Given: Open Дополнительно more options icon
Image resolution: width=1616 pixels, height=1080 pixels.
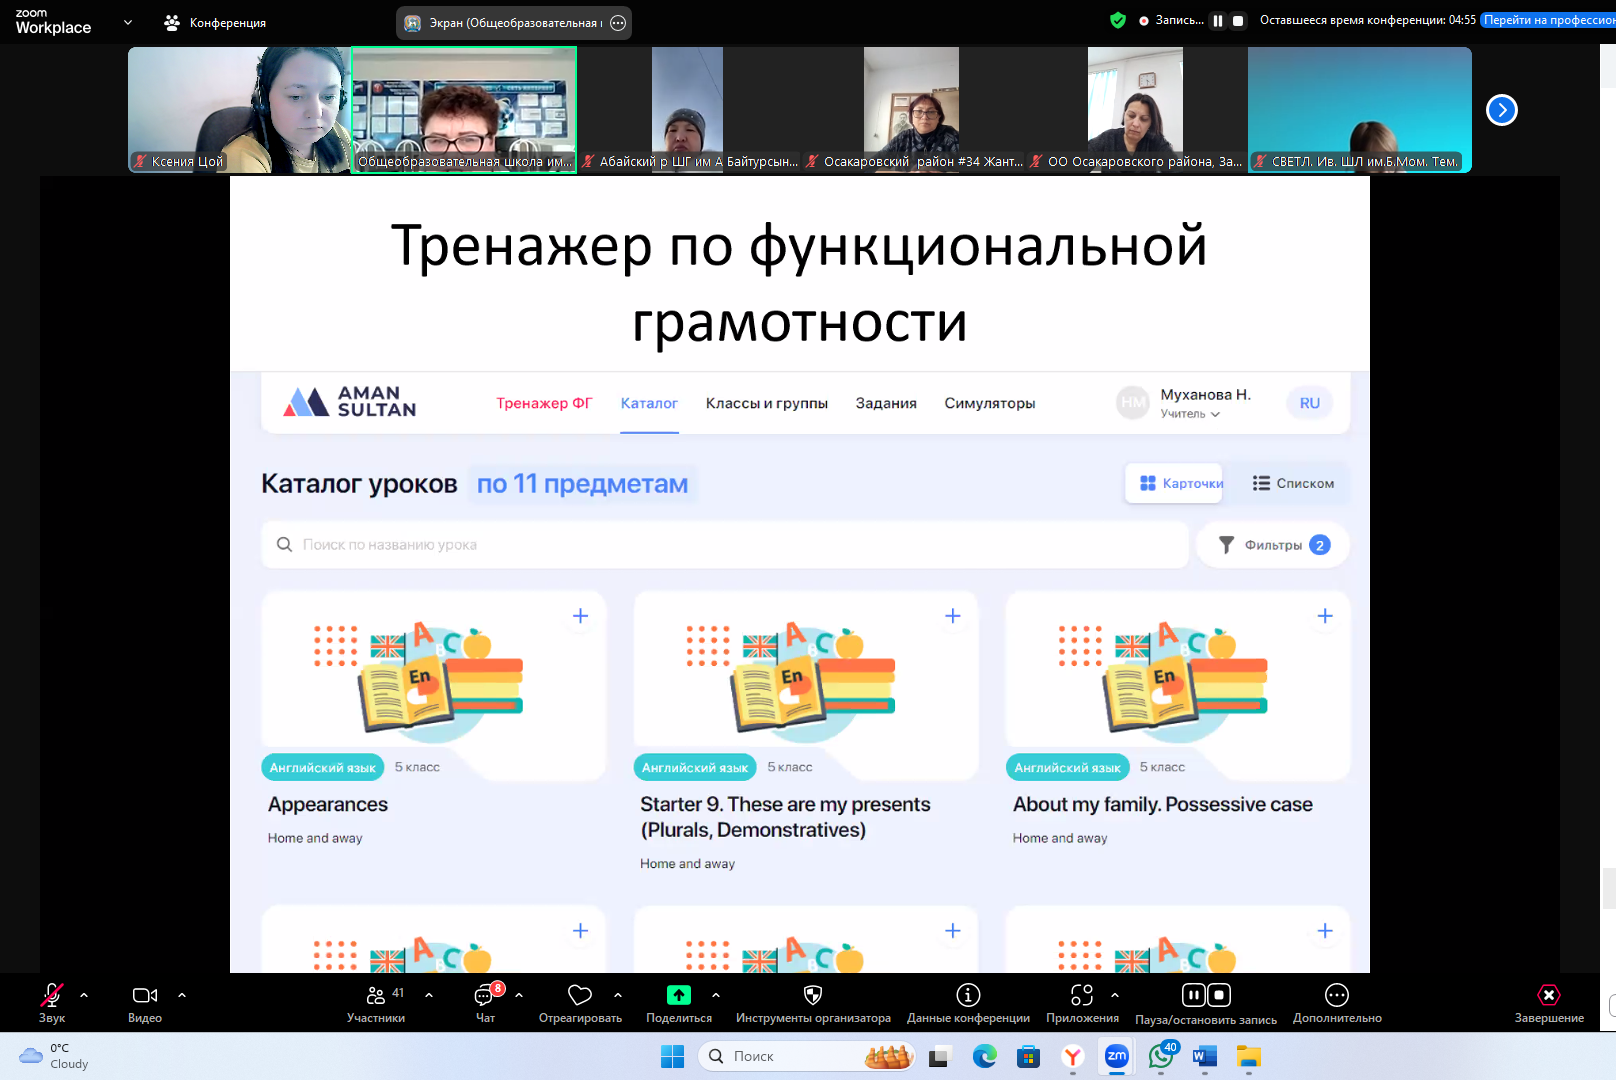Looking at the screenshot, I should (1337, 996).
